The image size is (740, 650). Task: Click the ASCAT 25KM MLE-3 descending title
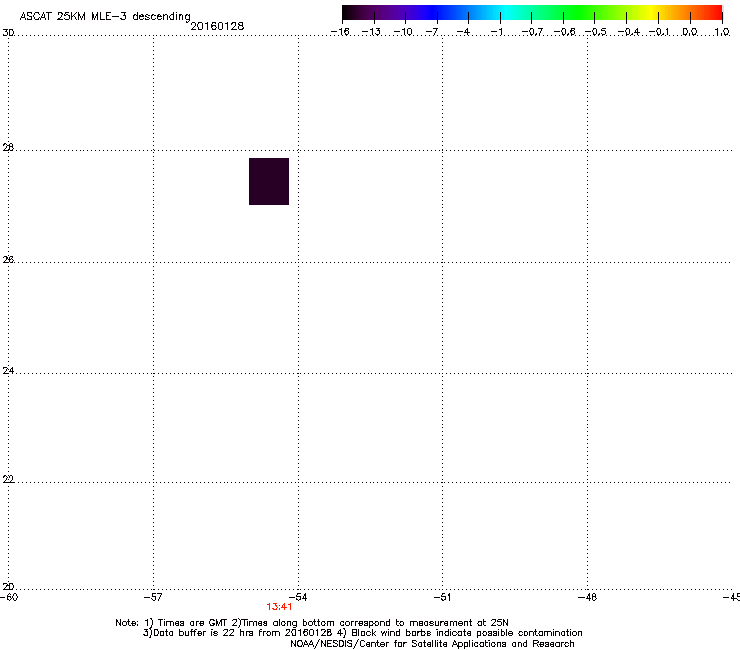tap(105, 16)
